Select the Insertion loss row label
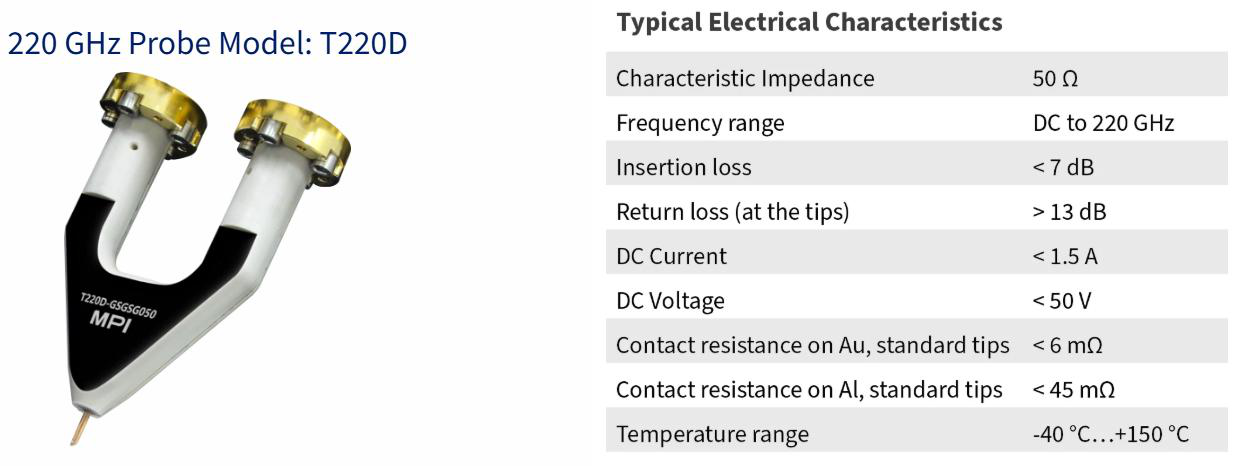 coord(683,167)
